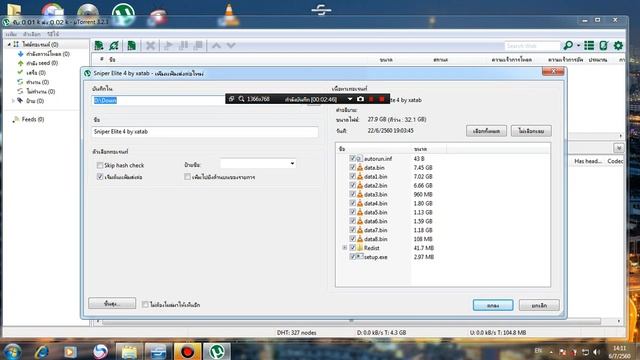640x360 pixels.
Task: Click the Cancel button in dialog
Action: pos(539,305)
